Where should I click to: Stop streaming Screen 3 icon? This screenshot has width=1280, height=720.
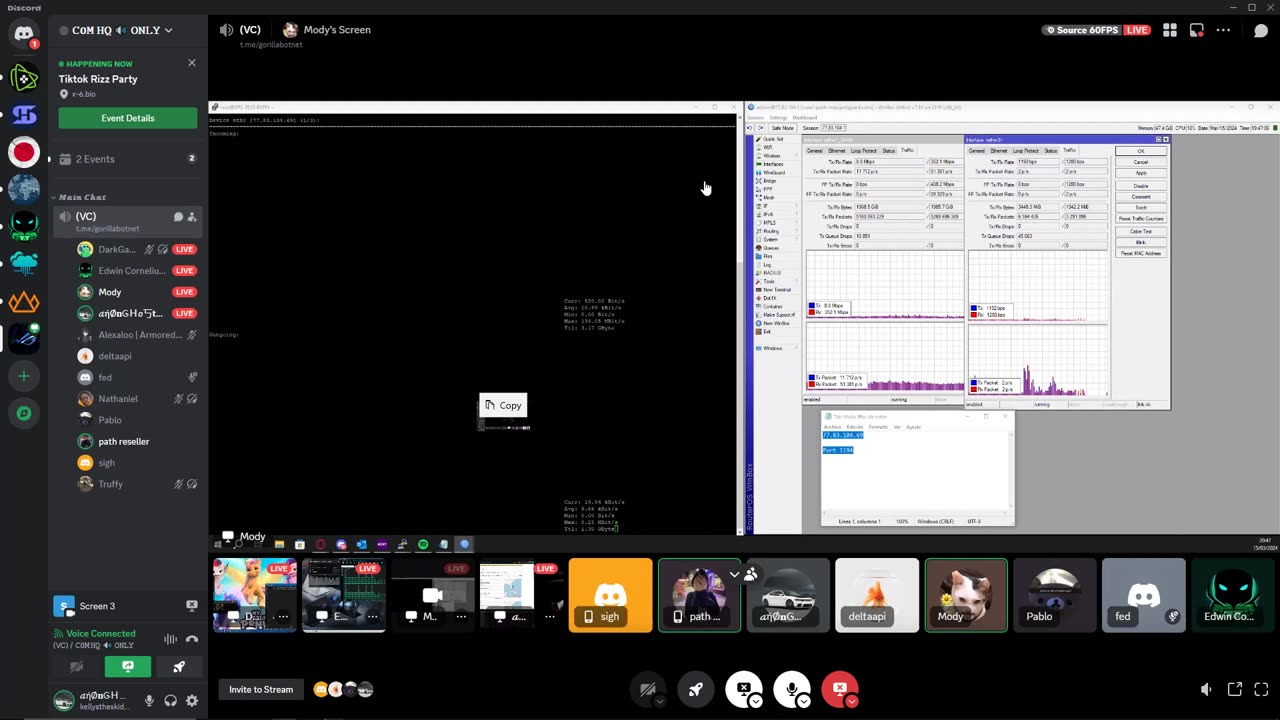point(192,606)
